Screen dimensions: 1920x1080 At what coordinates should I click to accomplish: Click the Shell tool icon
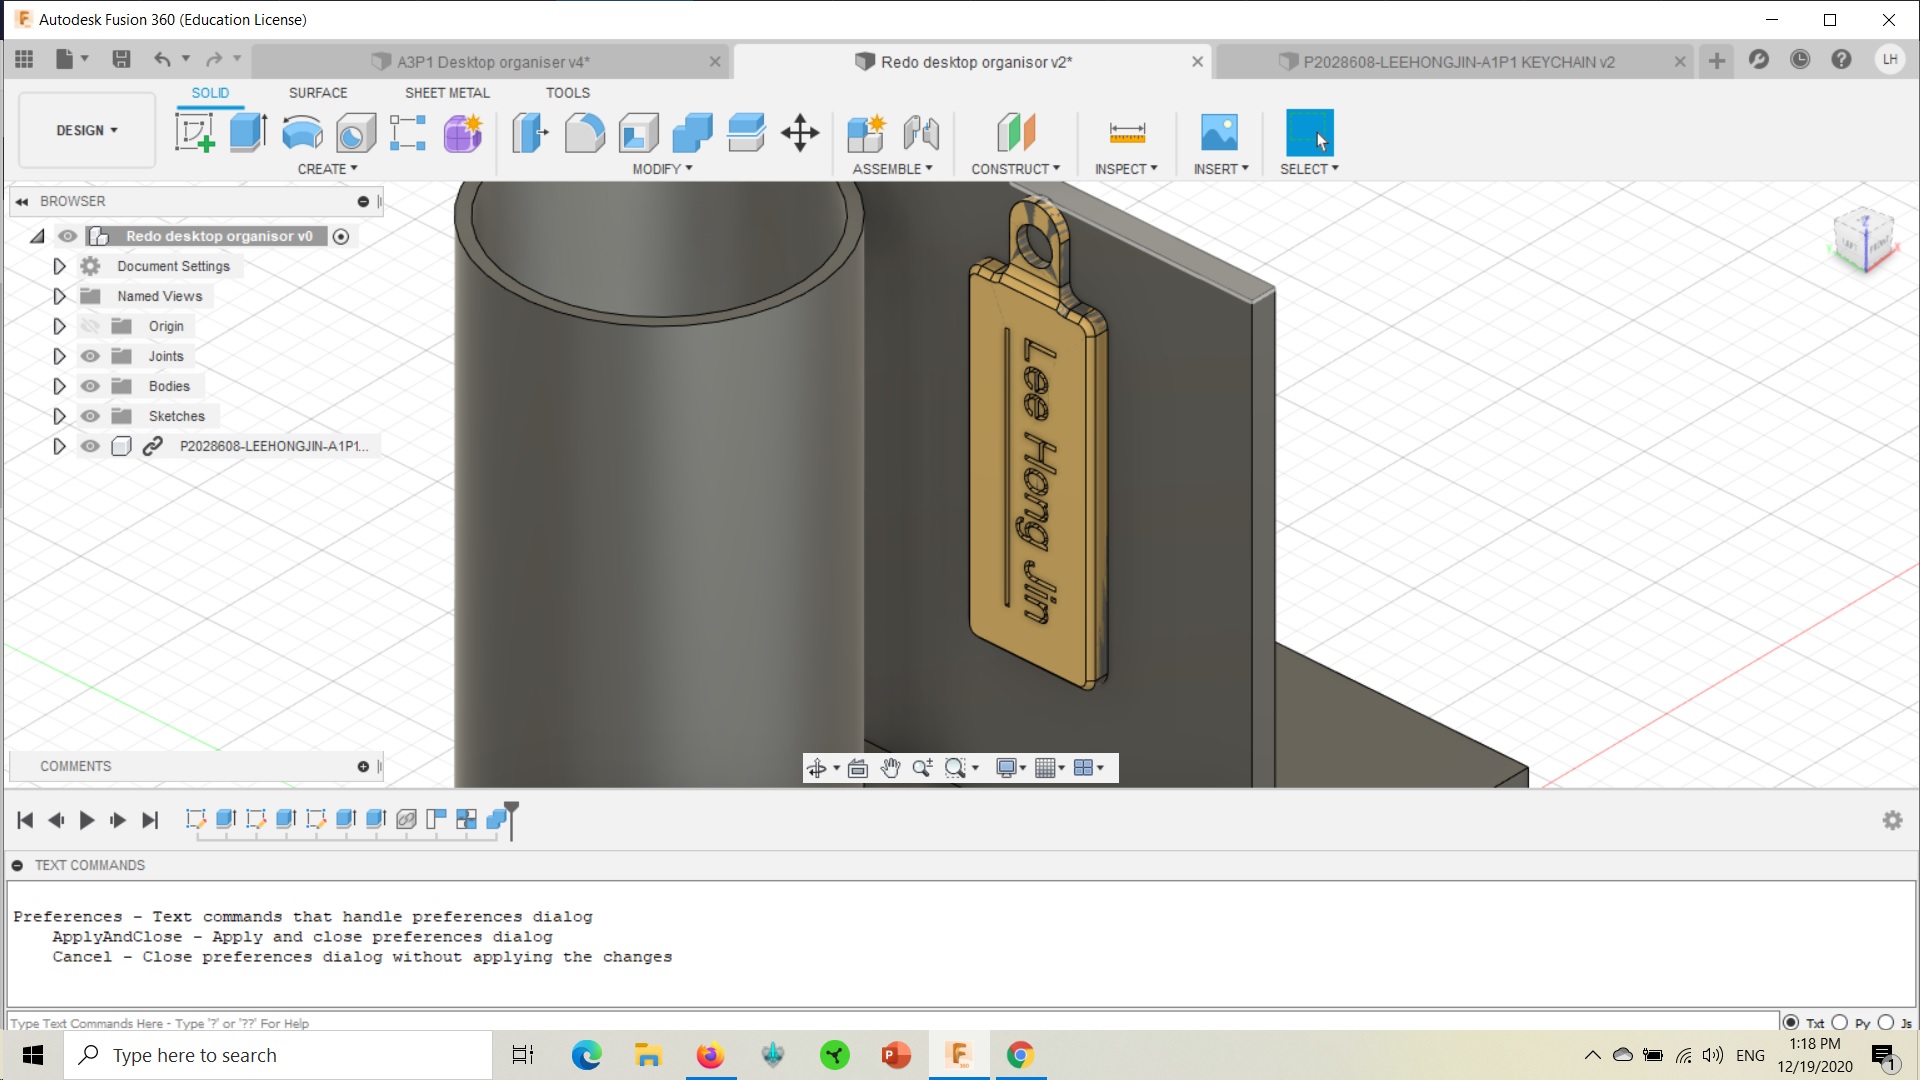pyautogui.click(x=638, y=132)
